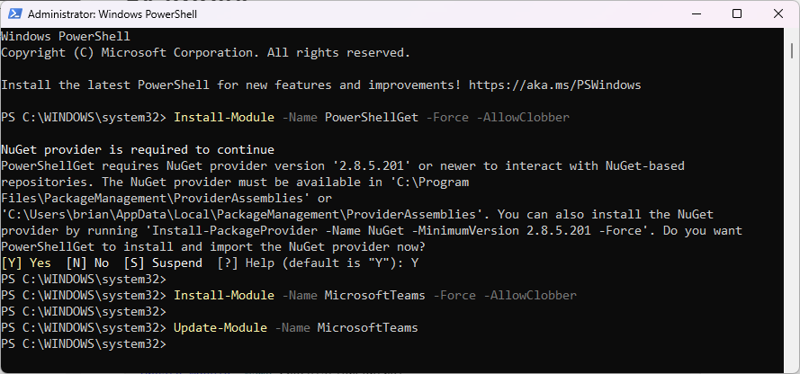Click the Copyright Microsoft Corporation line
Image resolution: width=800 pixels, height=374 pixels.
206,53
